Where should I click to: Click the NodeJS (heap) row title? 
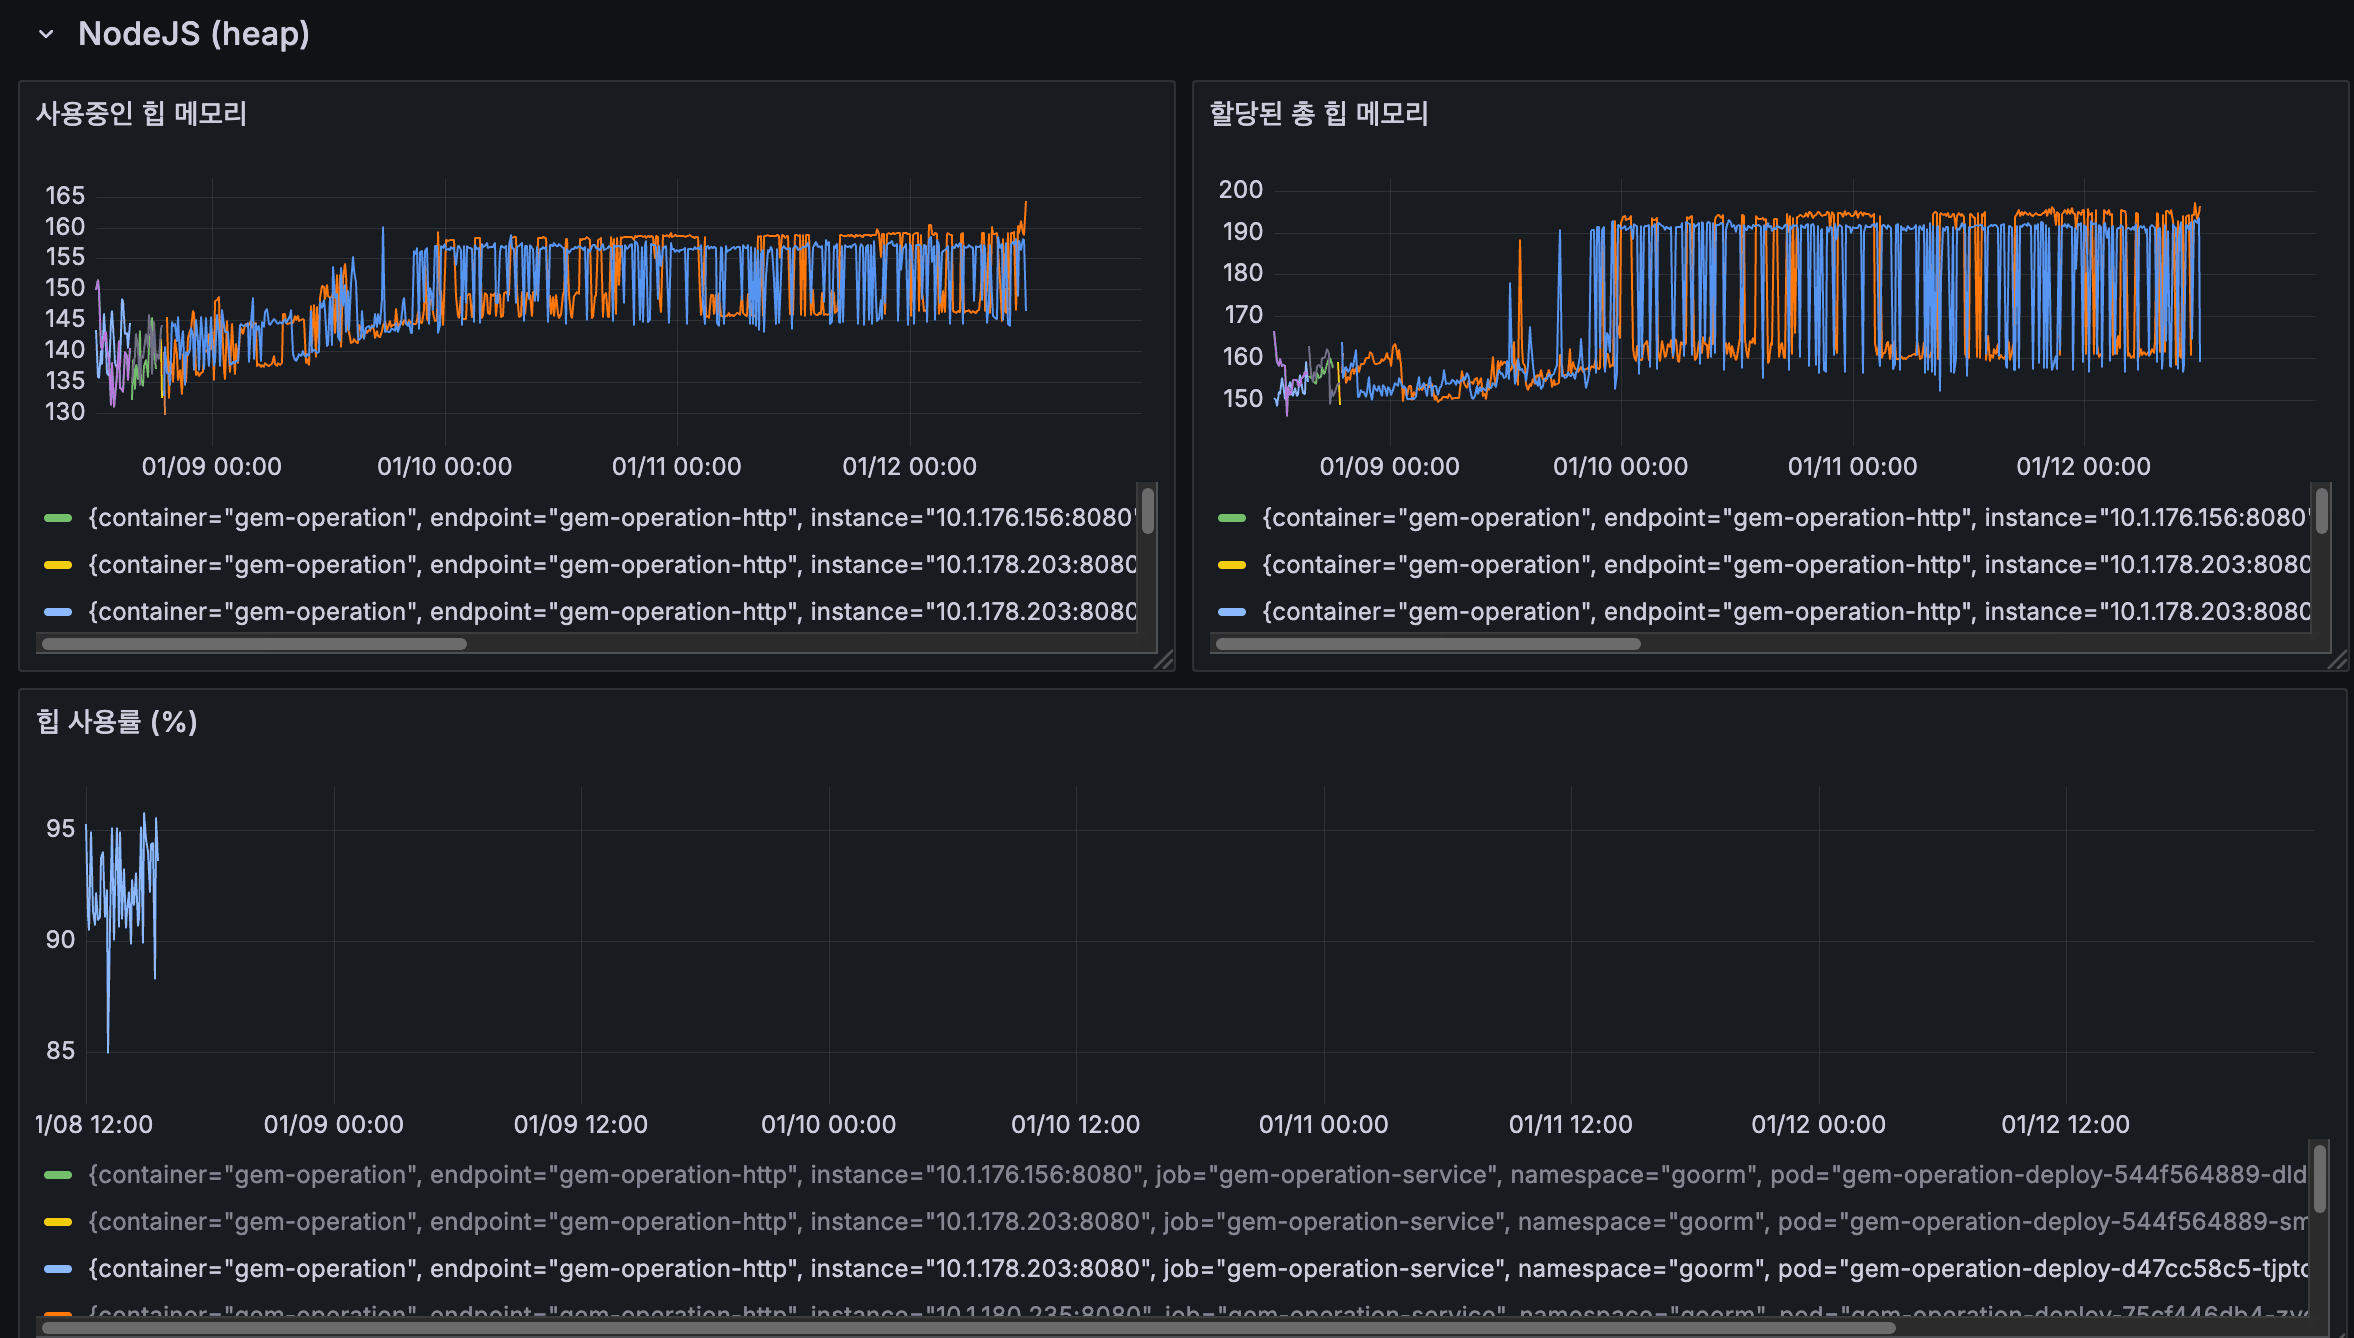(193, 34)
